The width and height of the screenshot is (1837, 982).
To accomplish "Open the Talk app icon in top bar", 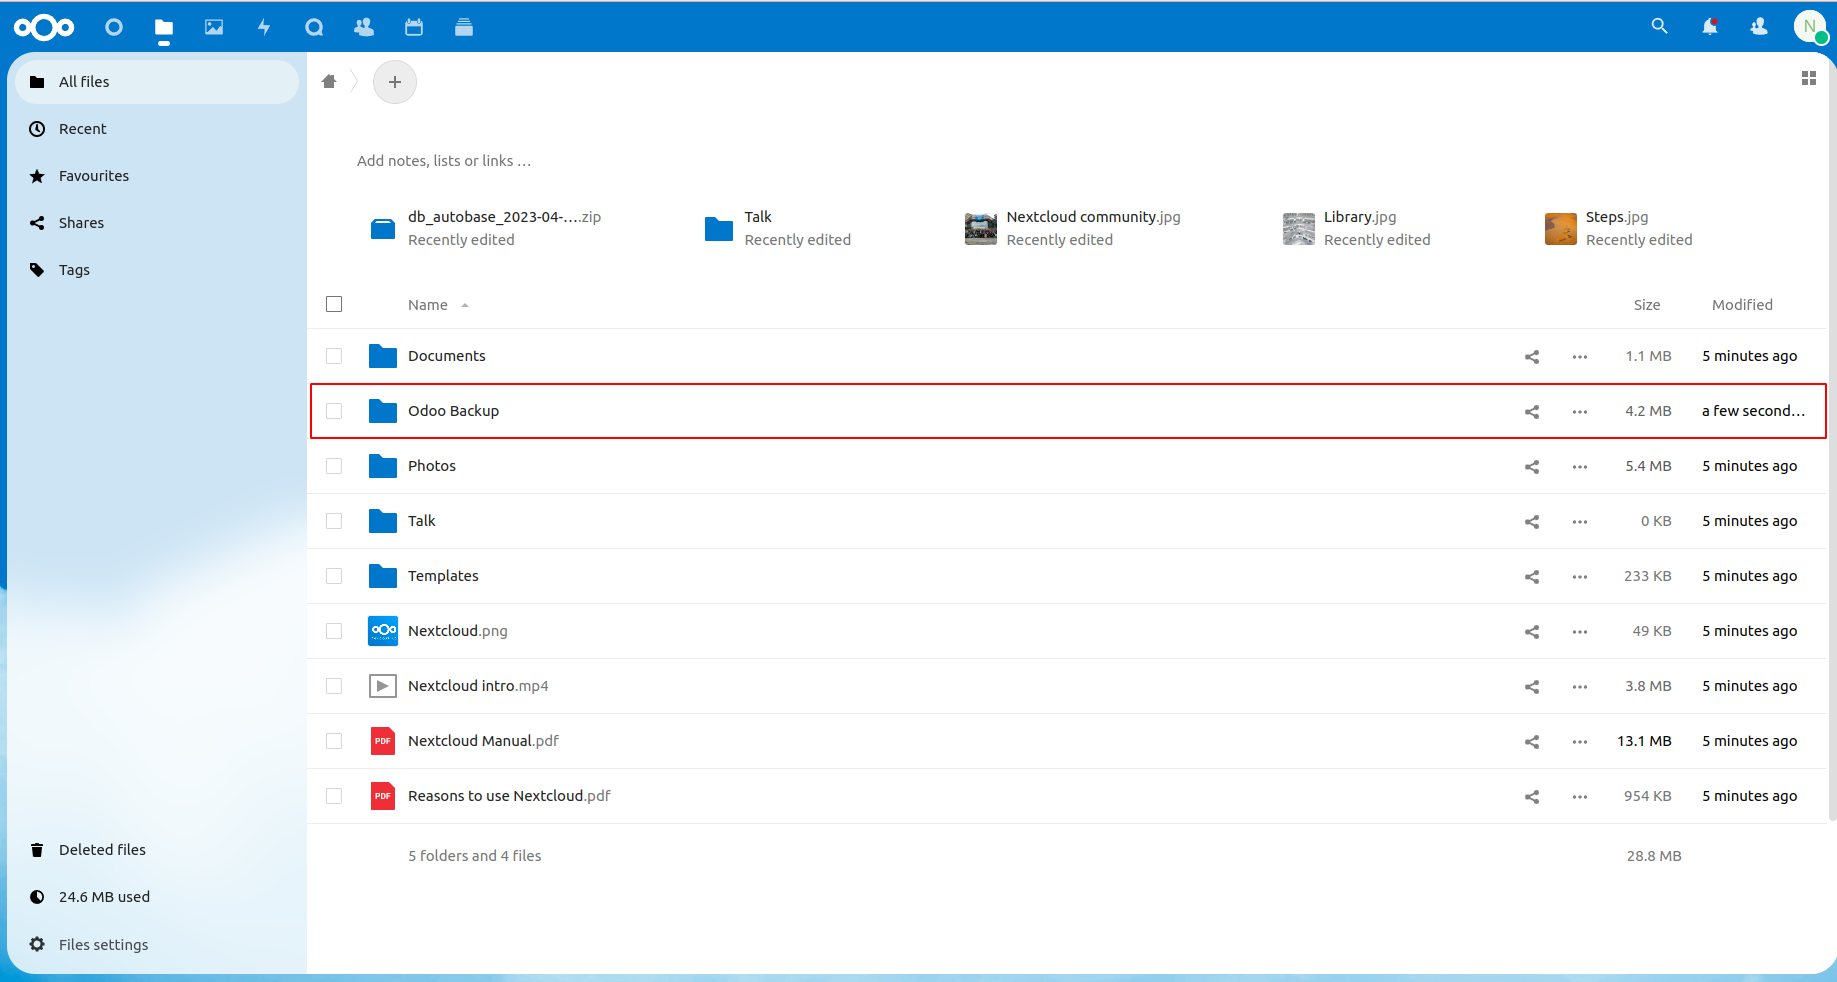I will (314, 27).
